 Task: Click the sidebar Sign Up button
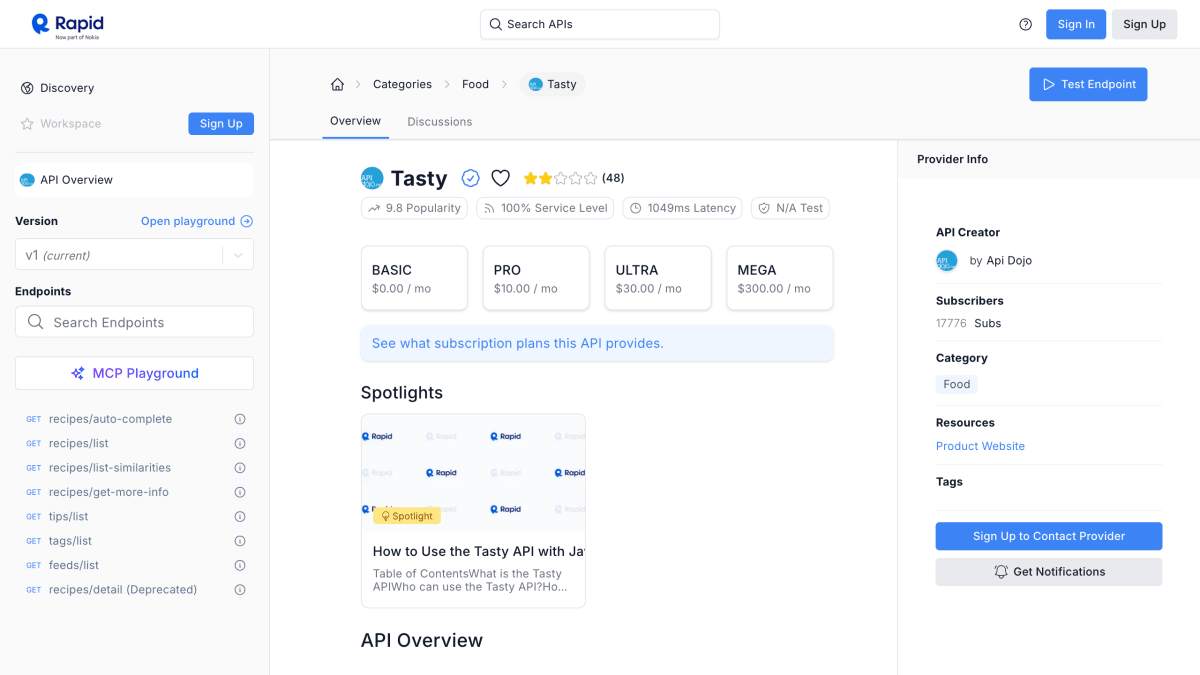click(x=221, y=124)
